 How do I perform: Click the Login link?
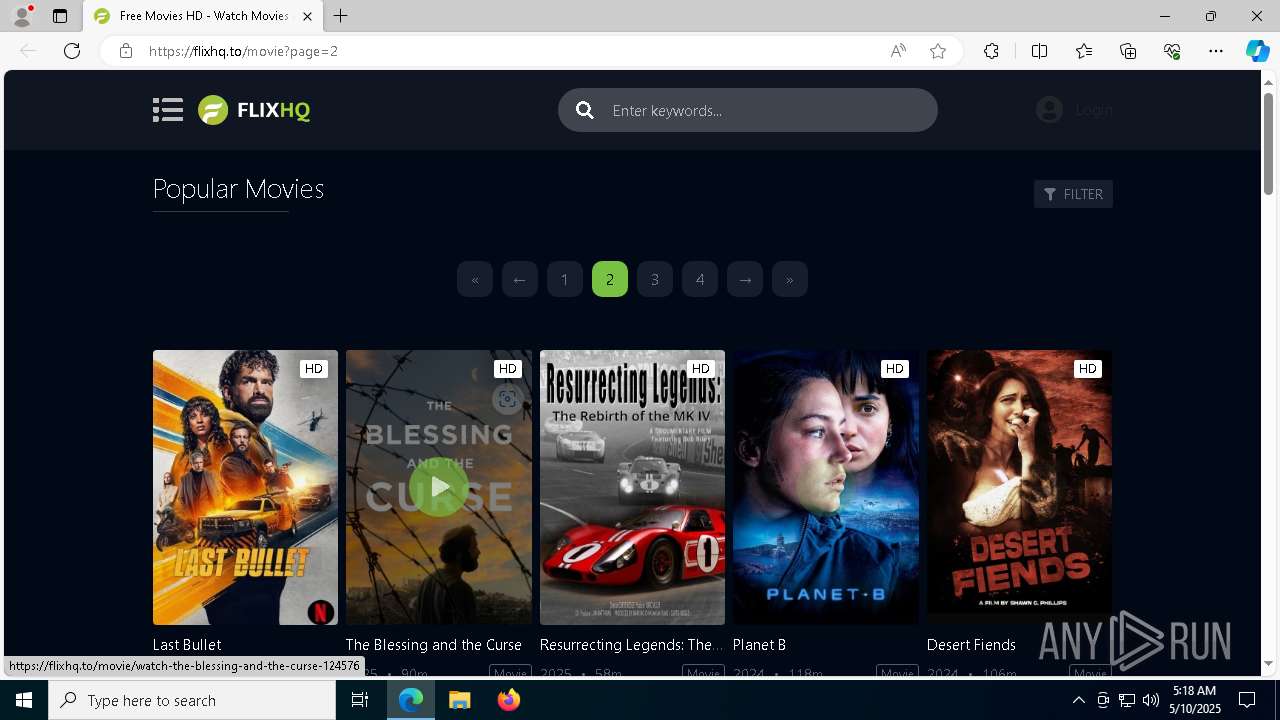click(x=1094, y=110)
